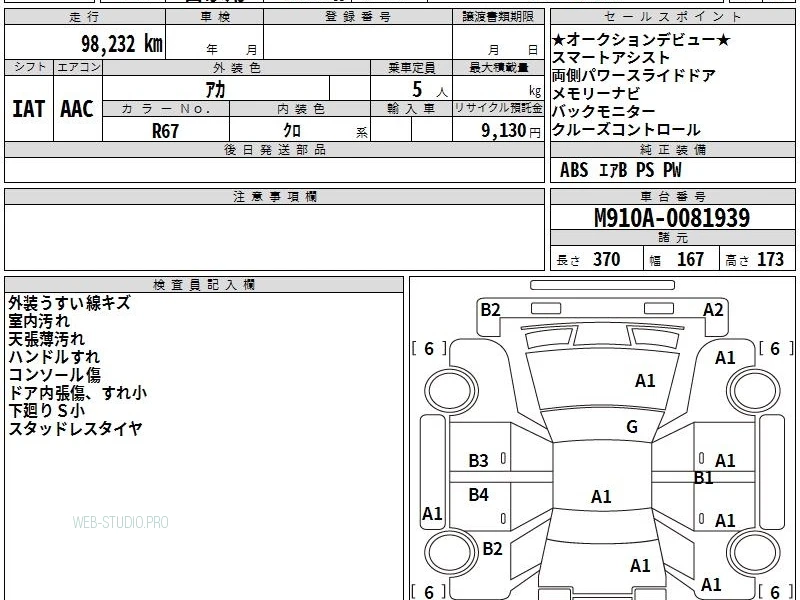Select the line ★オークションデビュー★

point(641,40)
